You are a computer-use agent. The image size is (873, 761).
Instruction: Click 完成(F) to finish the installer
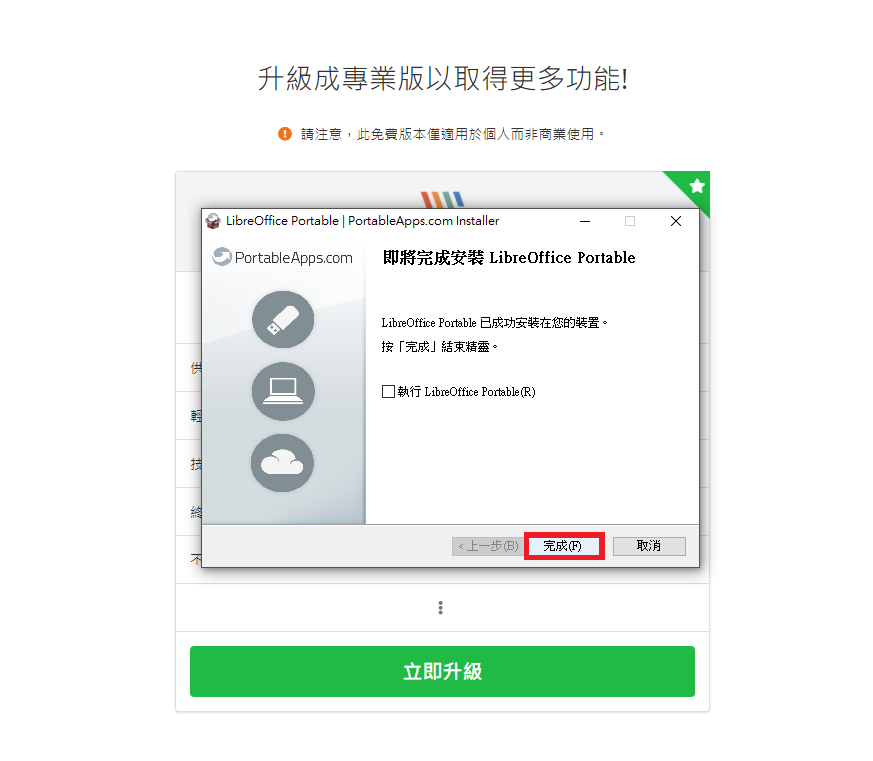pos(563,546)
